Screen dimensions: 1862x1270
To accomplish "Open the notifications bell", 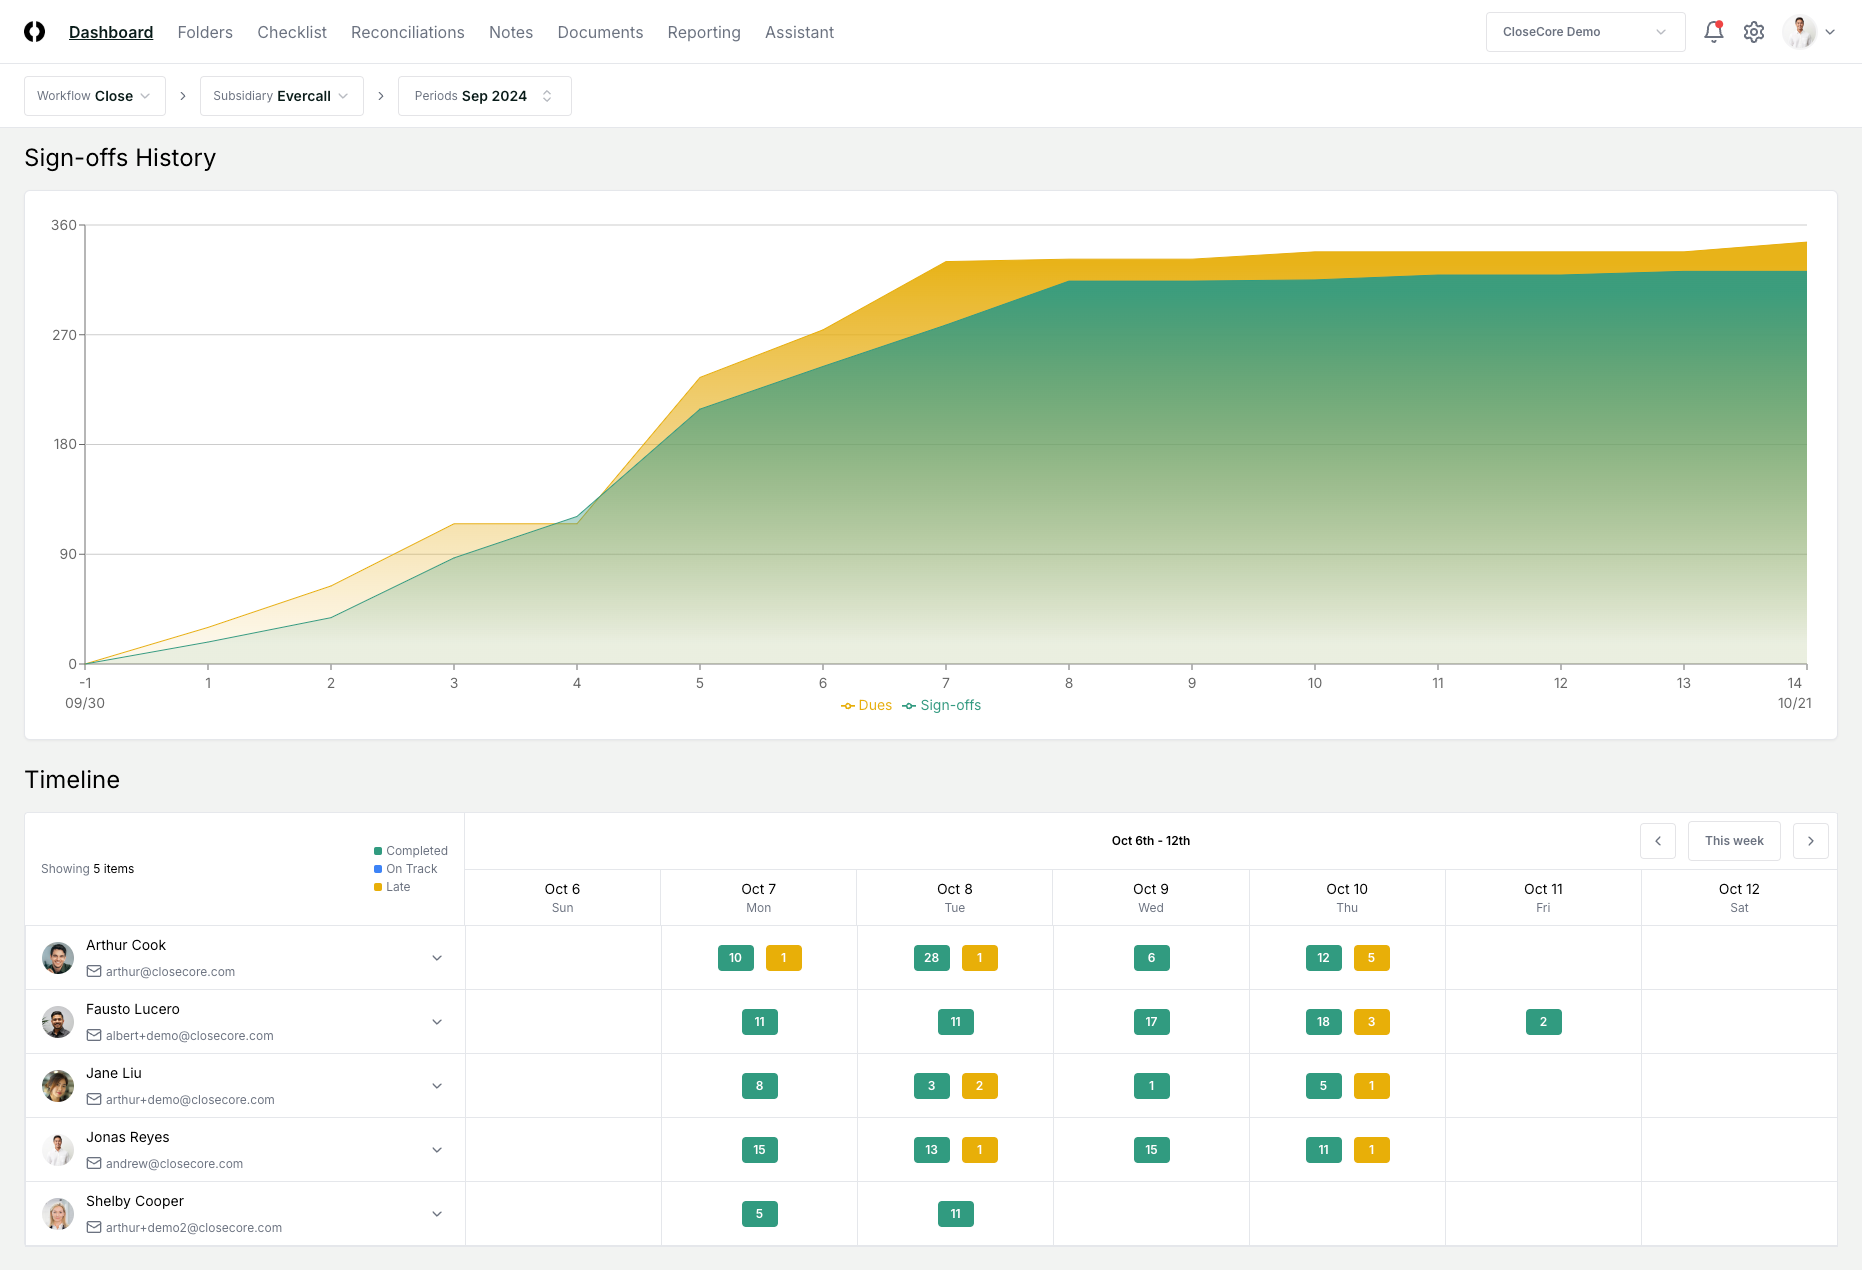I will coord(1713,32).
